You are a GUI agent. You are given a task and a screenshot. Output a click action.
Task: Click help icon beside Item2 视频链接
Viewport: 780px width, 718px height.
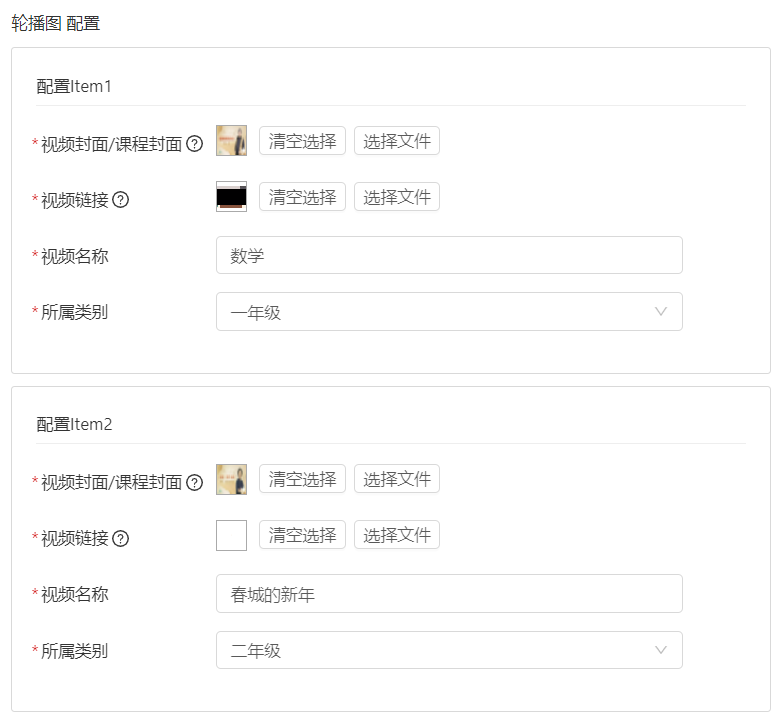[120, 539]
